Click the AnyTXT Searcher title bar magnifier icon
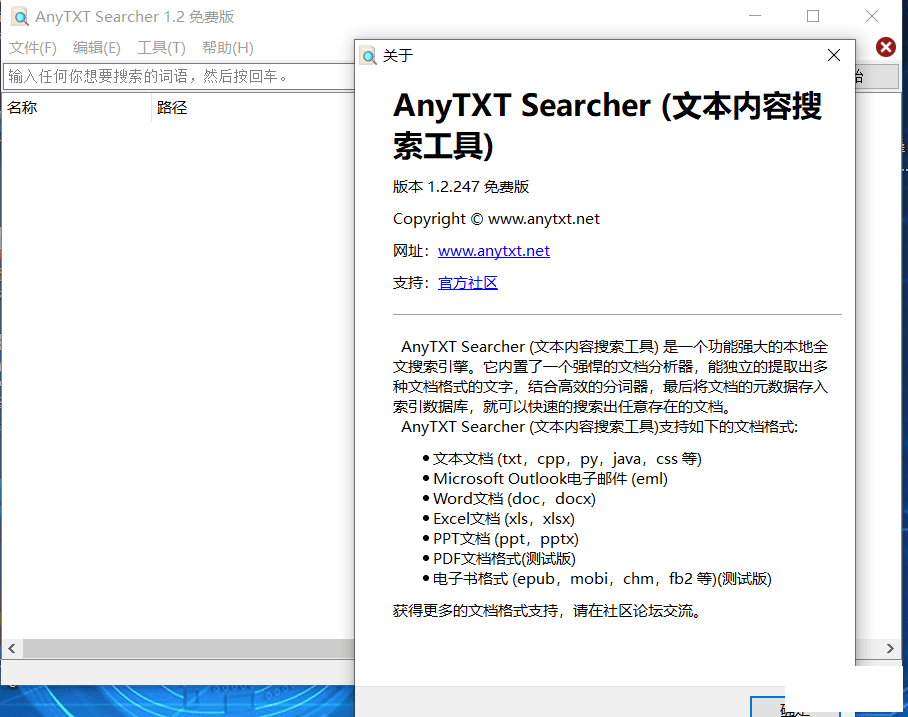Screen dimensions: 908x717 pos(20,17)
